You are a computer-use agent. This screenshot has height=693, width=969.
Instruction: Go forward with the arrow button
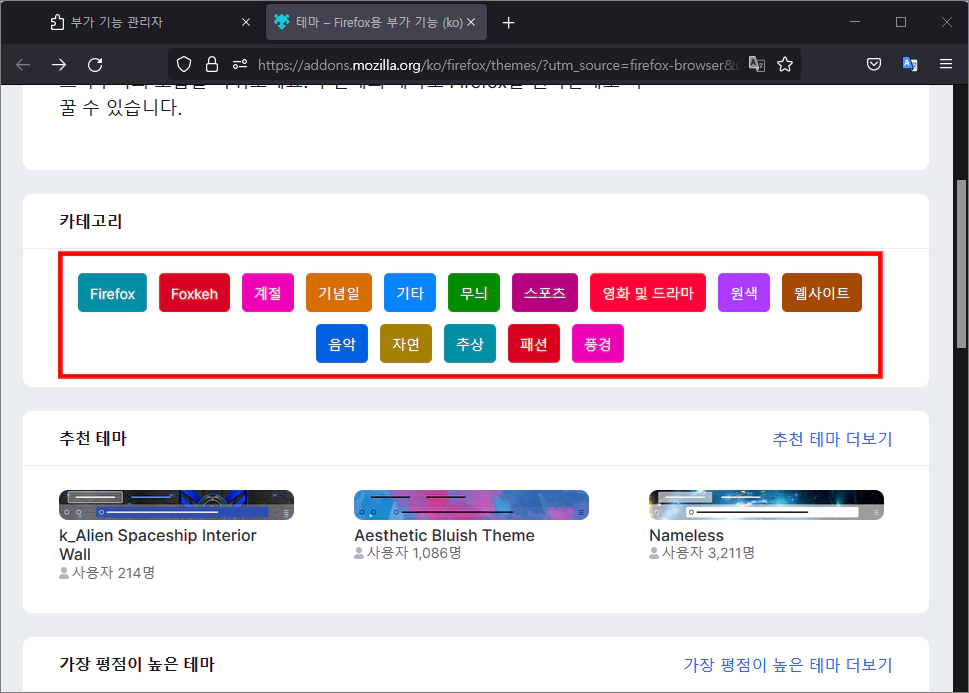tap(59, 64)
